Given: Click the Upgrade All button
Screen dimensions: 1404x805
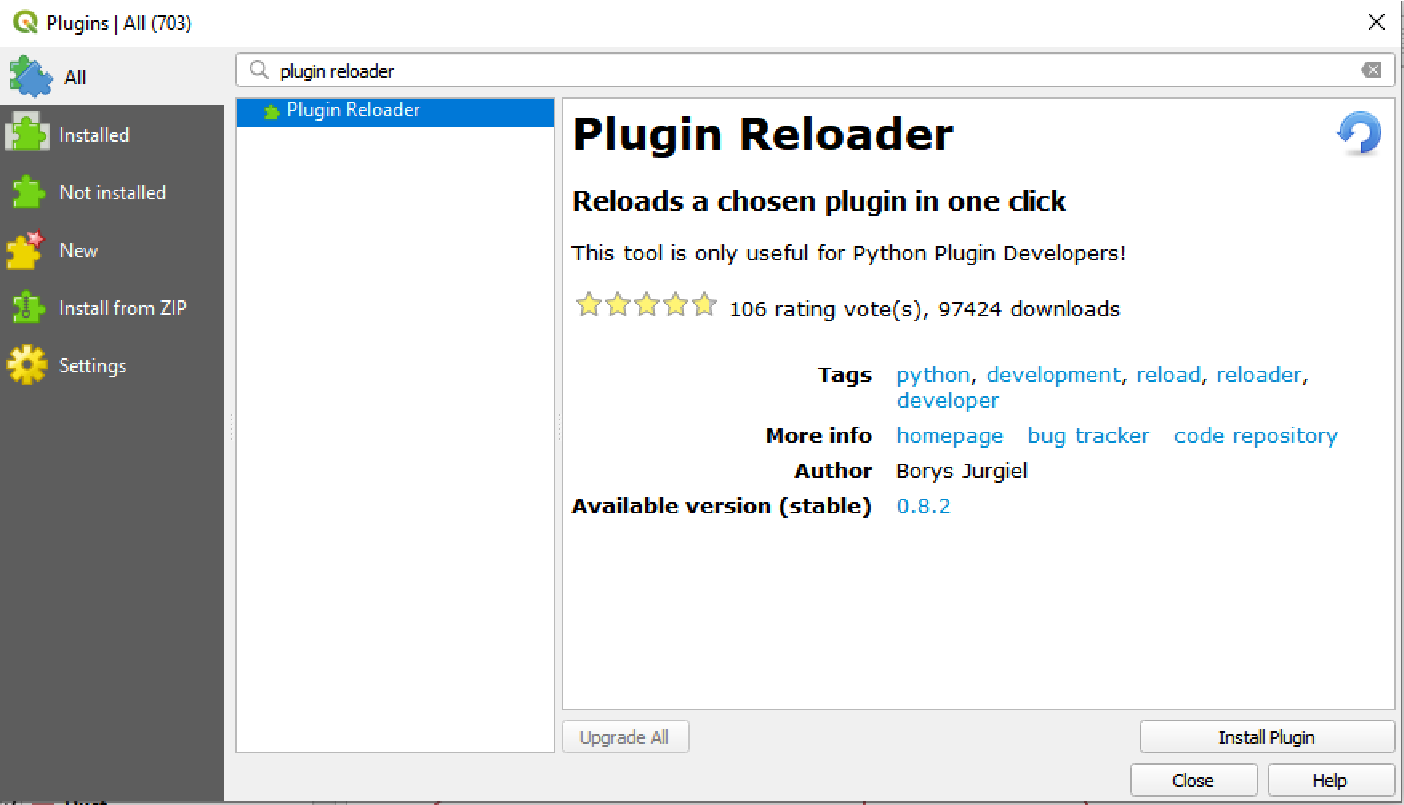Looking at the screenshot, I should [x=625, y=737].
